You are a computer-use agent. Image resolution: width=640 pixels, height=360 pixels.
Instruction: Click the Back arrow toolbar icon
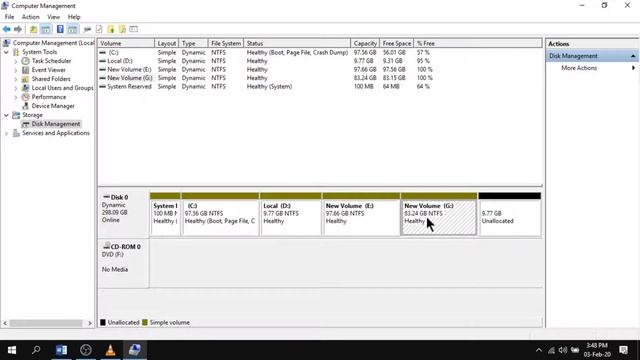point(7,29)
